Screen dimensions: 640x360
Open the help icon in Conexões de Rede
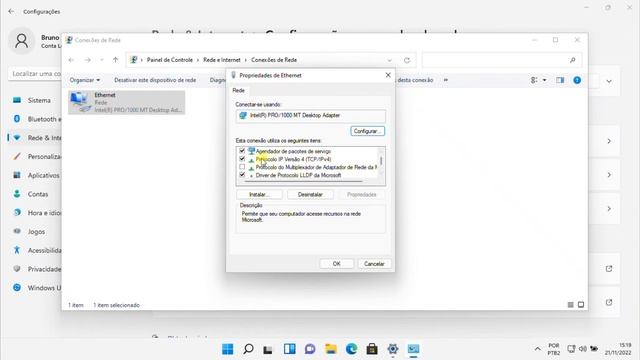click(x=577, y=80)
